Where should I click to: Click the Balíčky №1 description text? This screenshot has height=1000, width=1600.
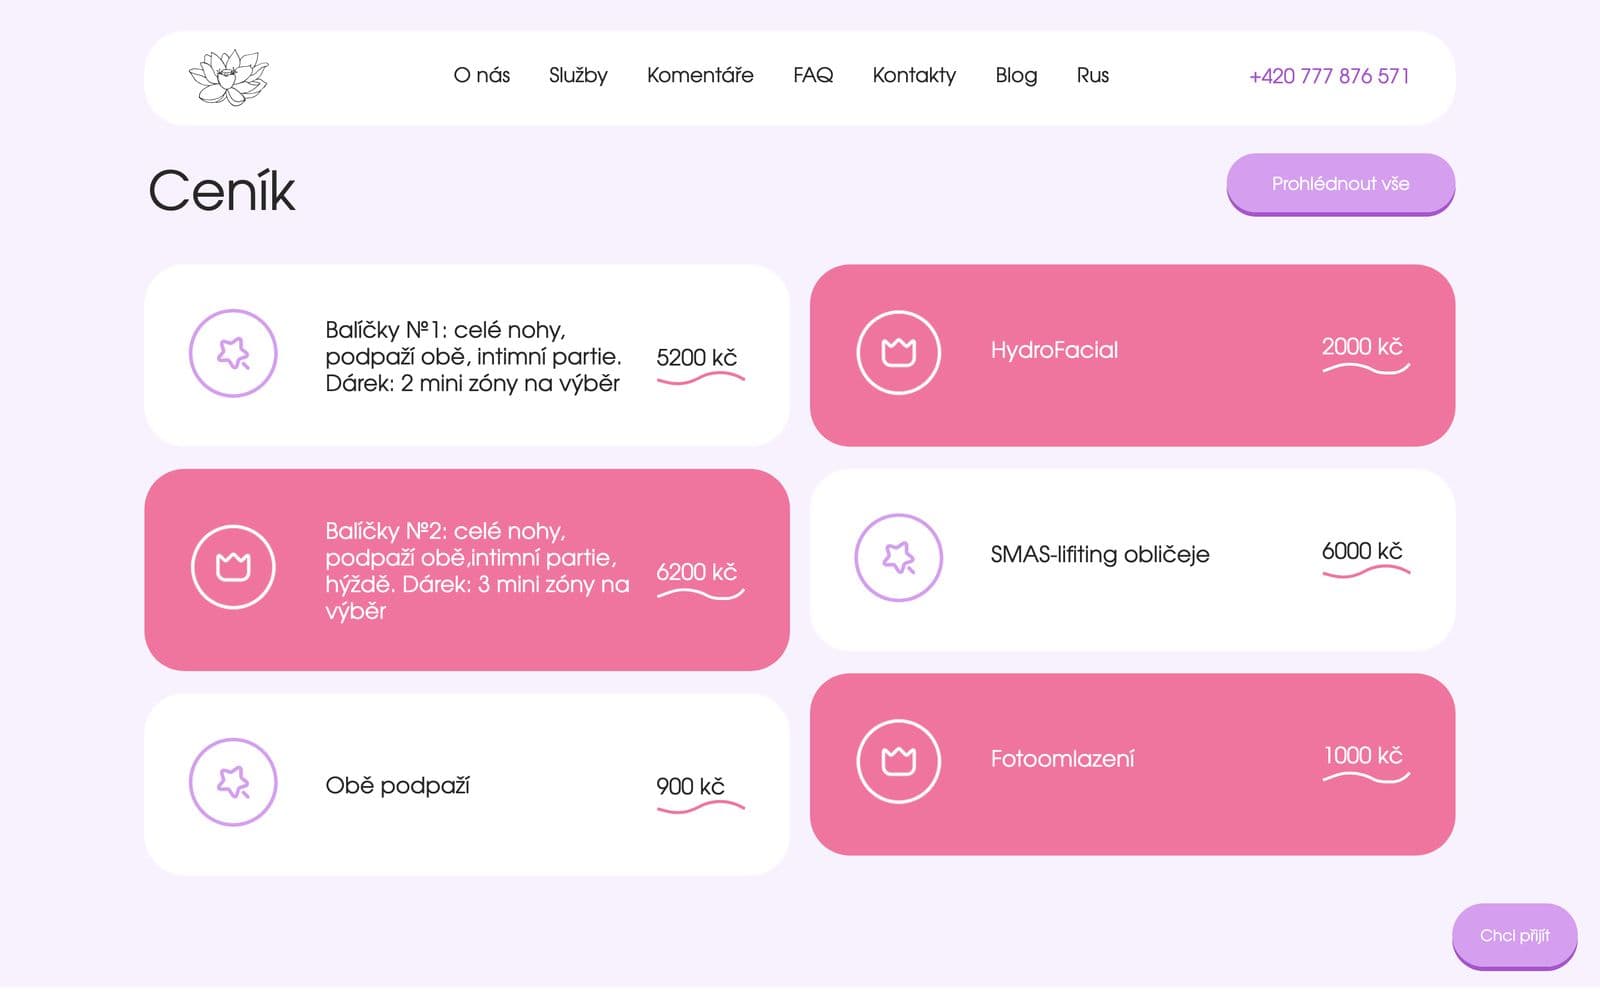473,356
